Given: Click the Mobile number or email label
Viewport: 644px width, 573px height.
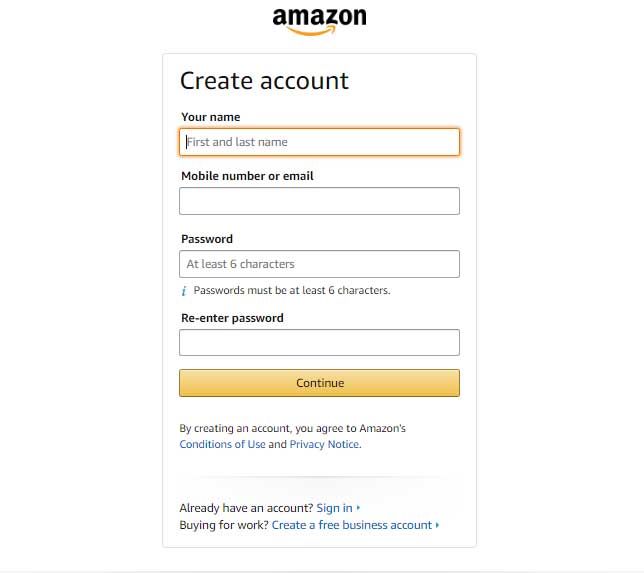Looking at the screenshot, I should (x=247, y=176).
